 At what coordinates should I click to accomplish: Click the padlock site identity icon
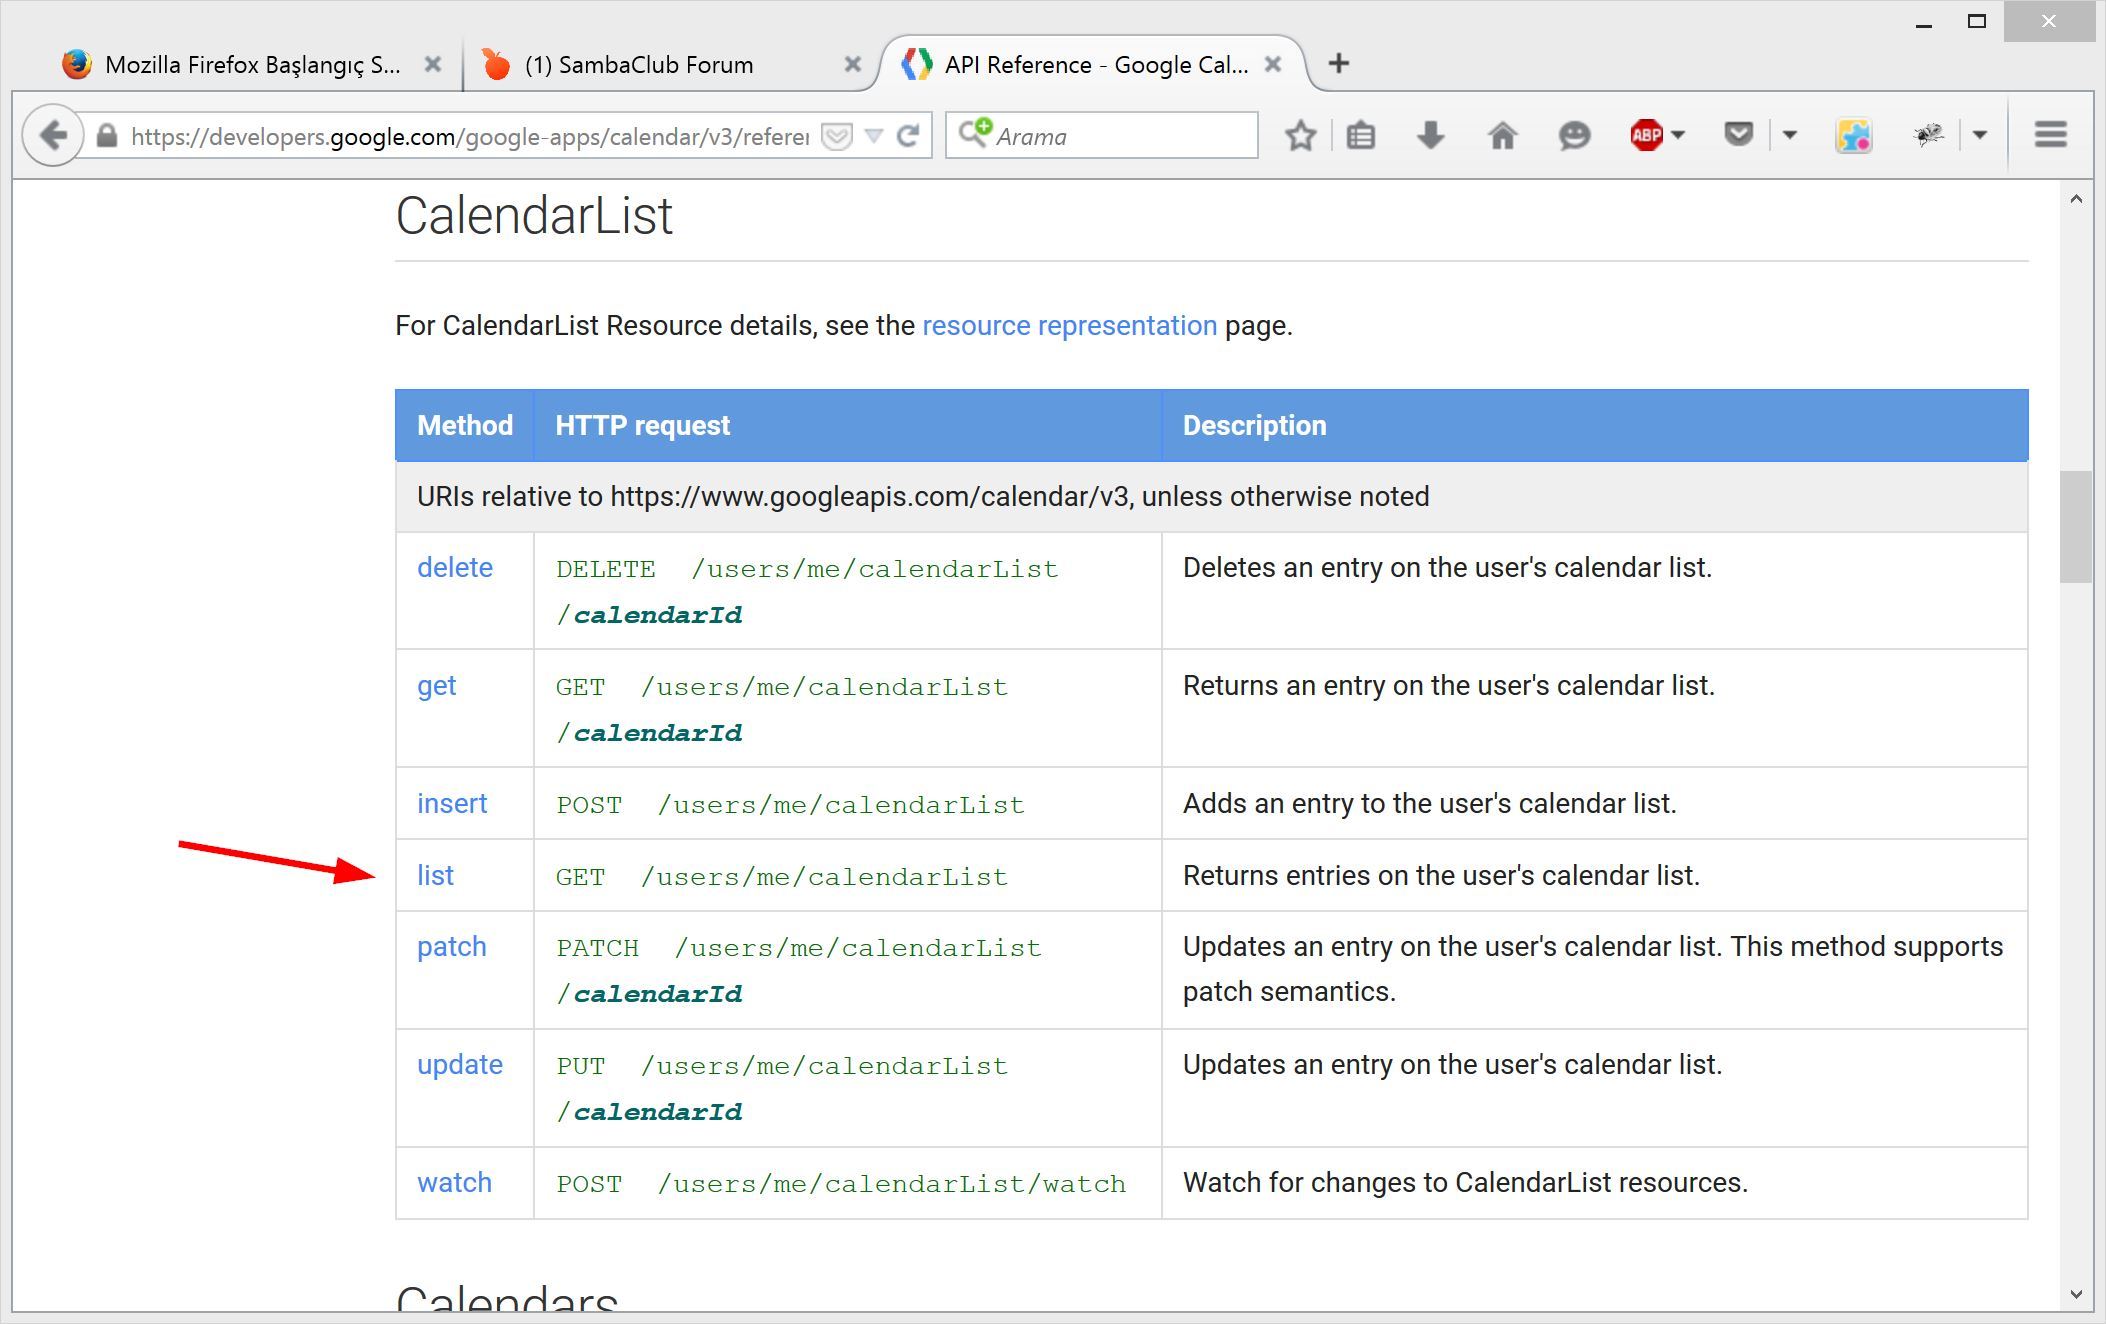tap(107, 136)
